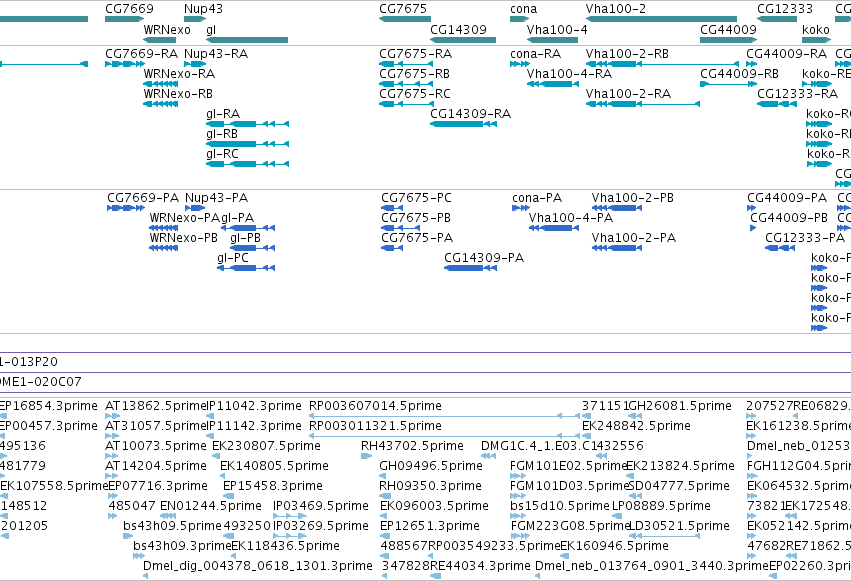This screenshot has height=581, width=851.
Task: Select protein gl-PC
Action: tap(233, 258)
